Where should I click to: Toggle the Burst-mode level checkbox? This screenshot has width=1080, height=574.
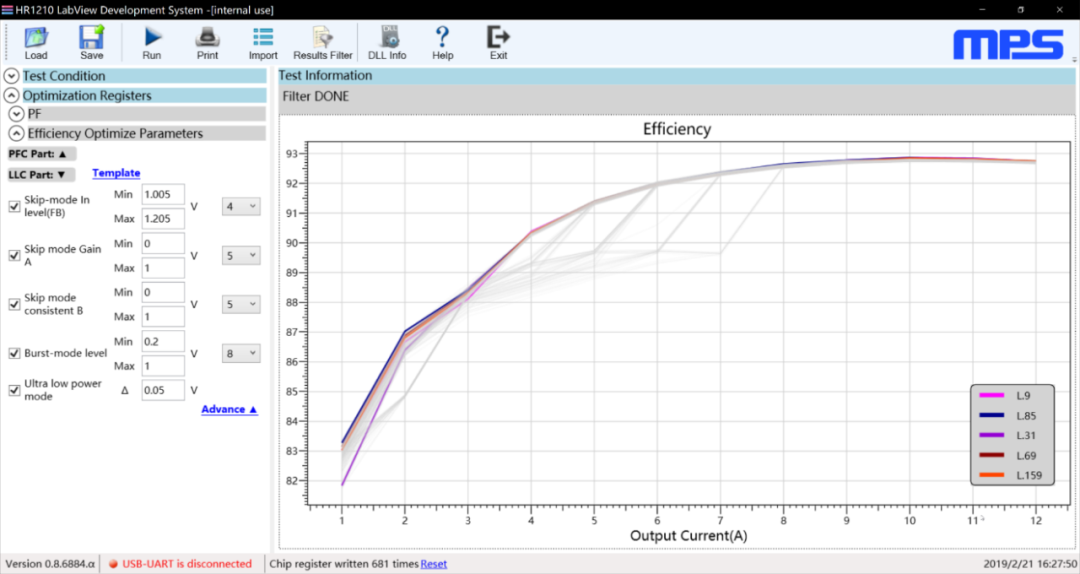(x=14, y=353)
